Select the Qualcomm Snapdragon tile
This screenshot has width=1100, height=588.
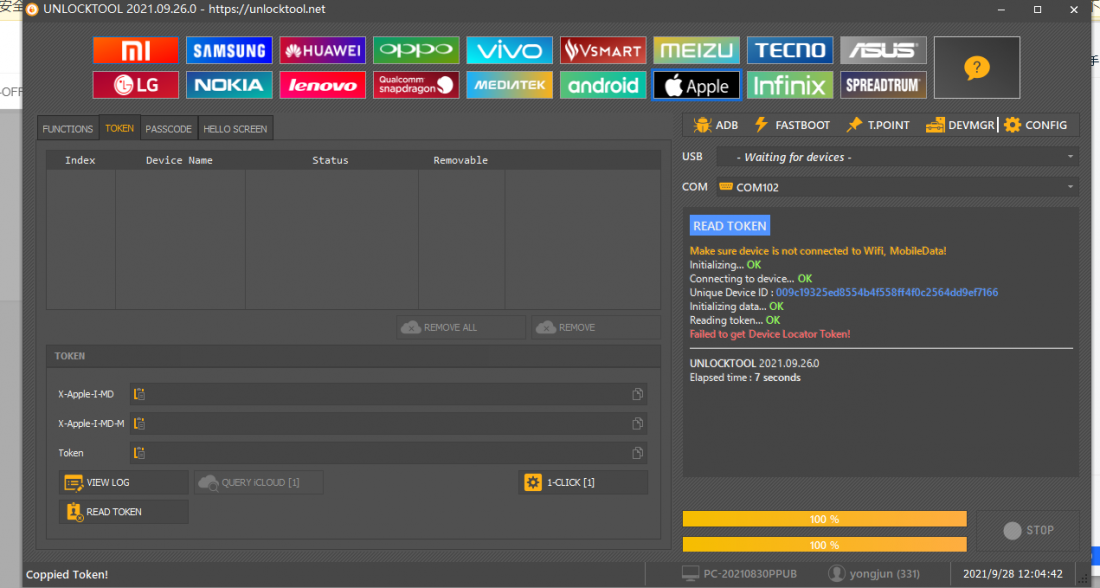(416, 85)
